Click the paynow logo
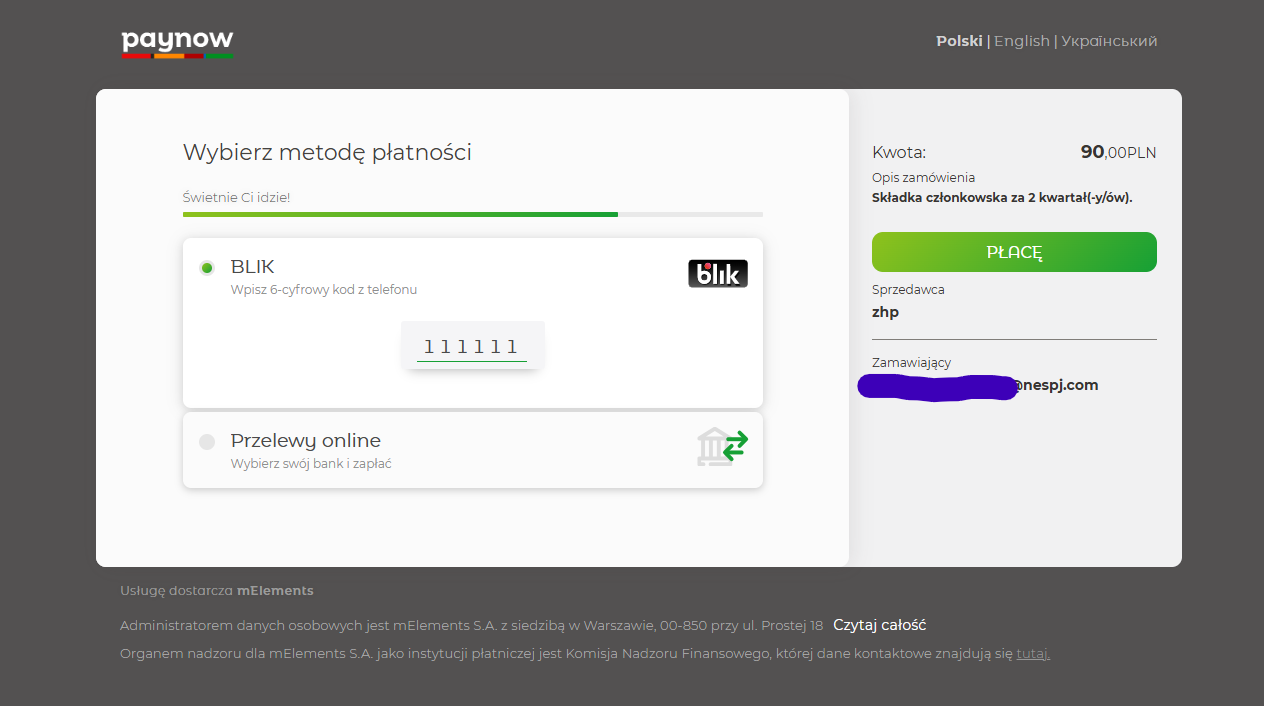1264x706 pixels. click(177, 42)
